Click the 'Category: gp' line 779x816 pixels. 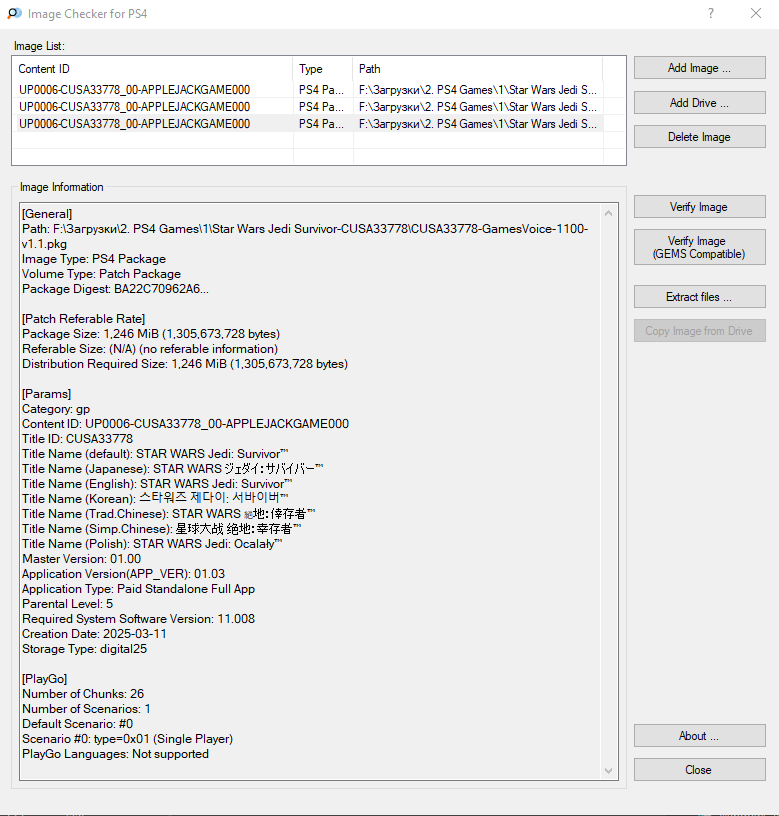(56, 409)
